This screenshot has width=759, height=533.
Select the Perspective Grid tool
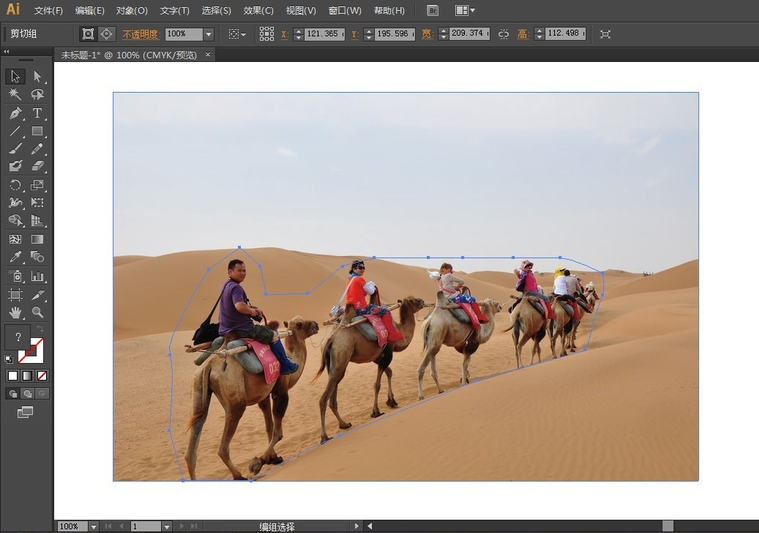(x=37, y=220)
